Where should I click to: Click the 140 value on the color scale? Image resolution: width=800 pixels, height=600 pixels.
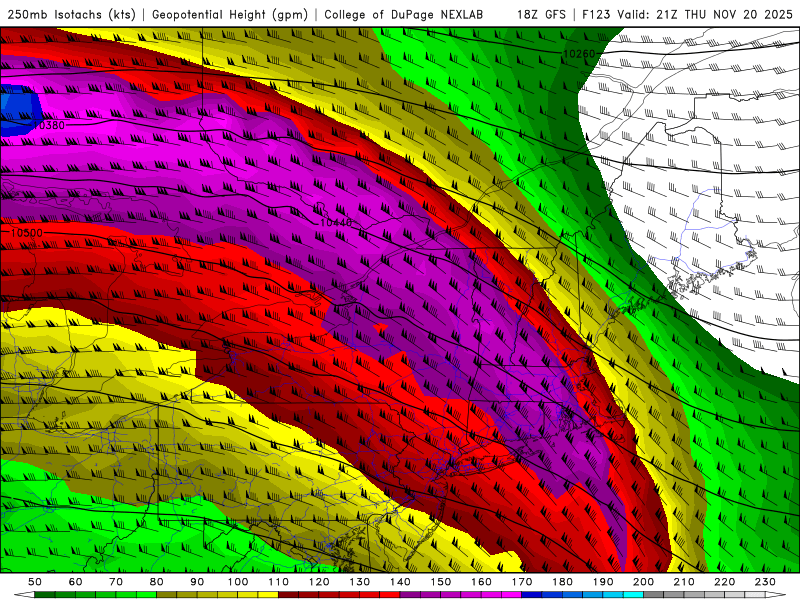tap(400, 582)
